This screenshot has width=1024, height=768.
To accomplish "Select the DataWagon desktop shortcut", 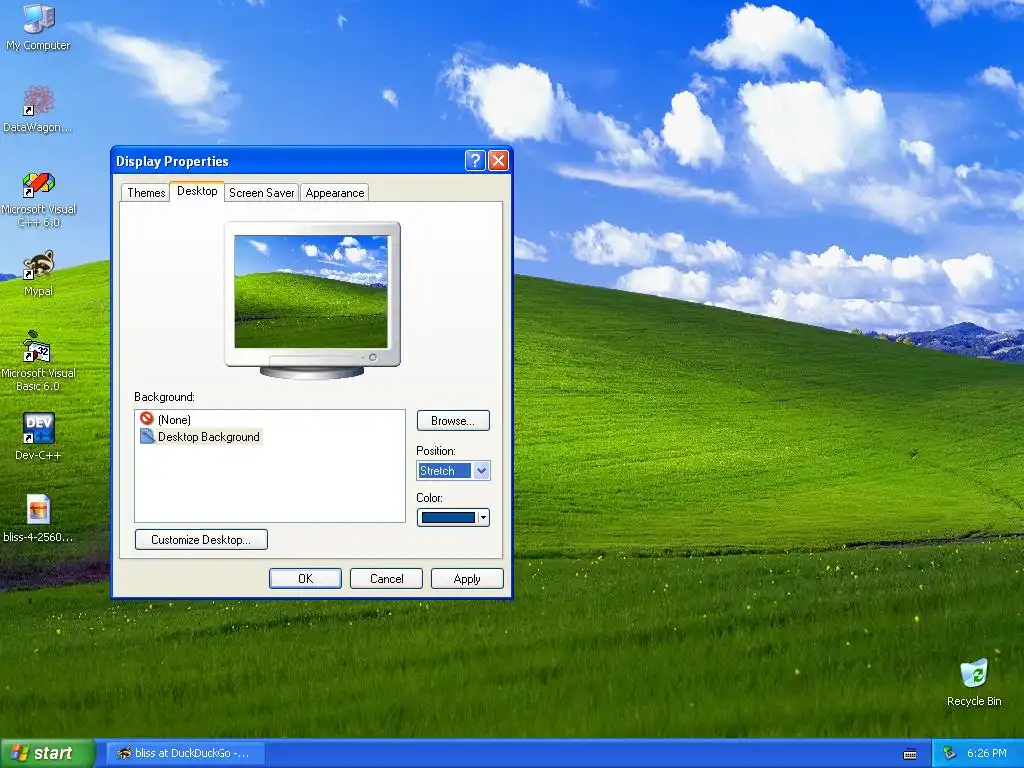I will tap(38, 108).
